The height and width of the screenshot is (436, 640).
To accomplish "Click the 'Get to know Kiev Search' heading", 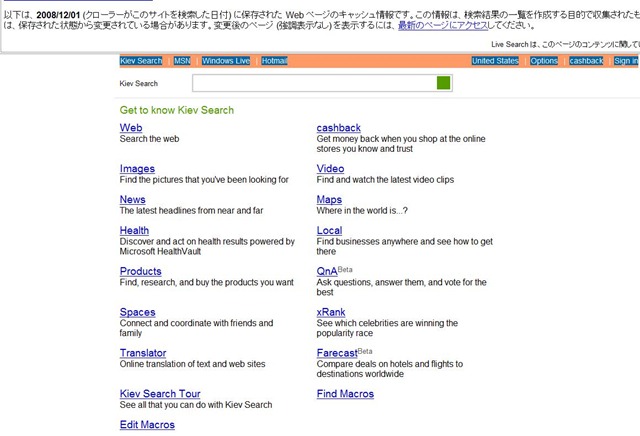I will click(177, 110).
